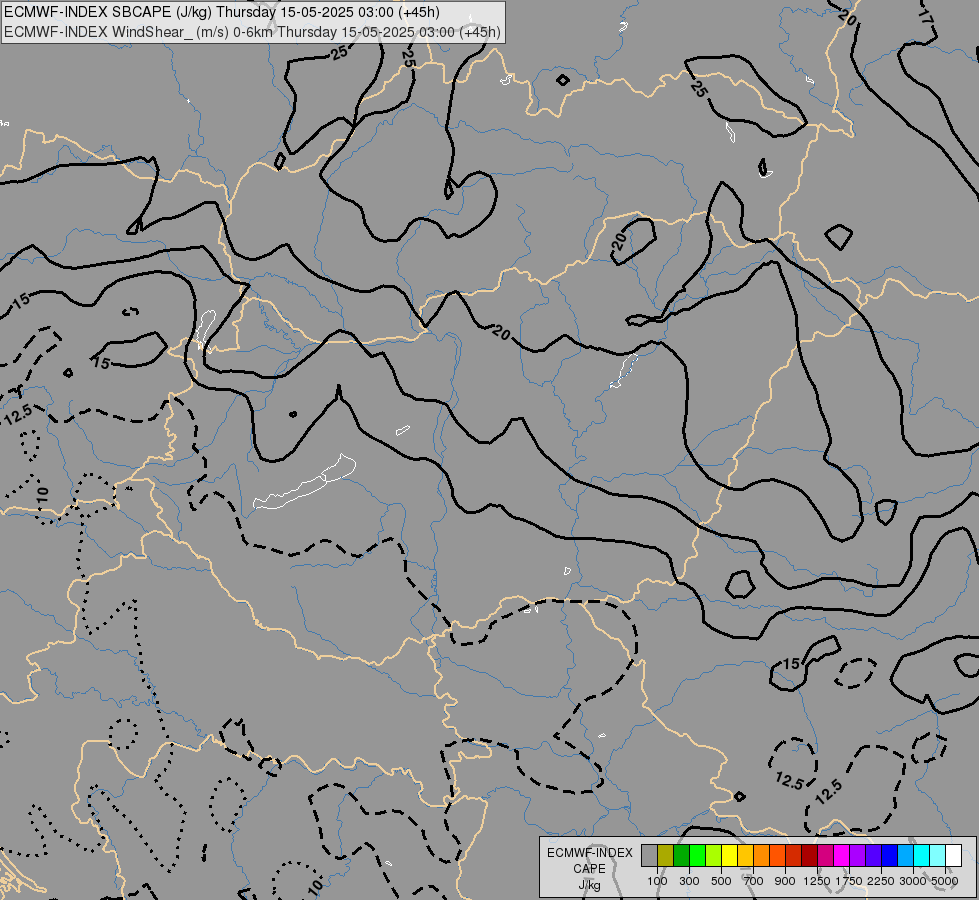Screen dimensions: 979x900
Task: Select the "CAPE" label in the legend
Action: (589, 869)
